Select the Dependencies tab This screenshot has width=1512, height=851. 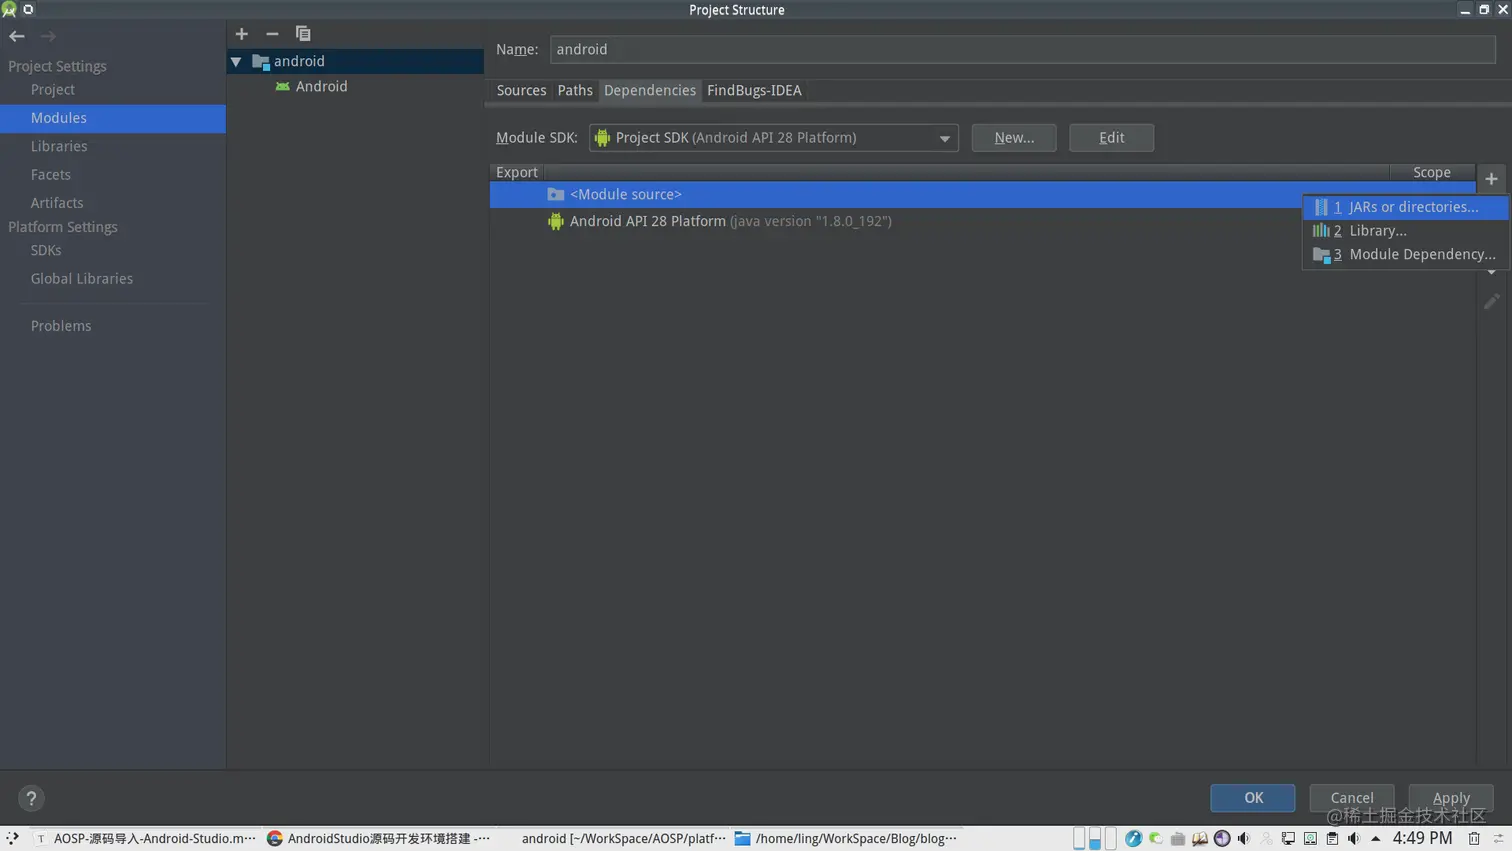[x=650, y=91]
